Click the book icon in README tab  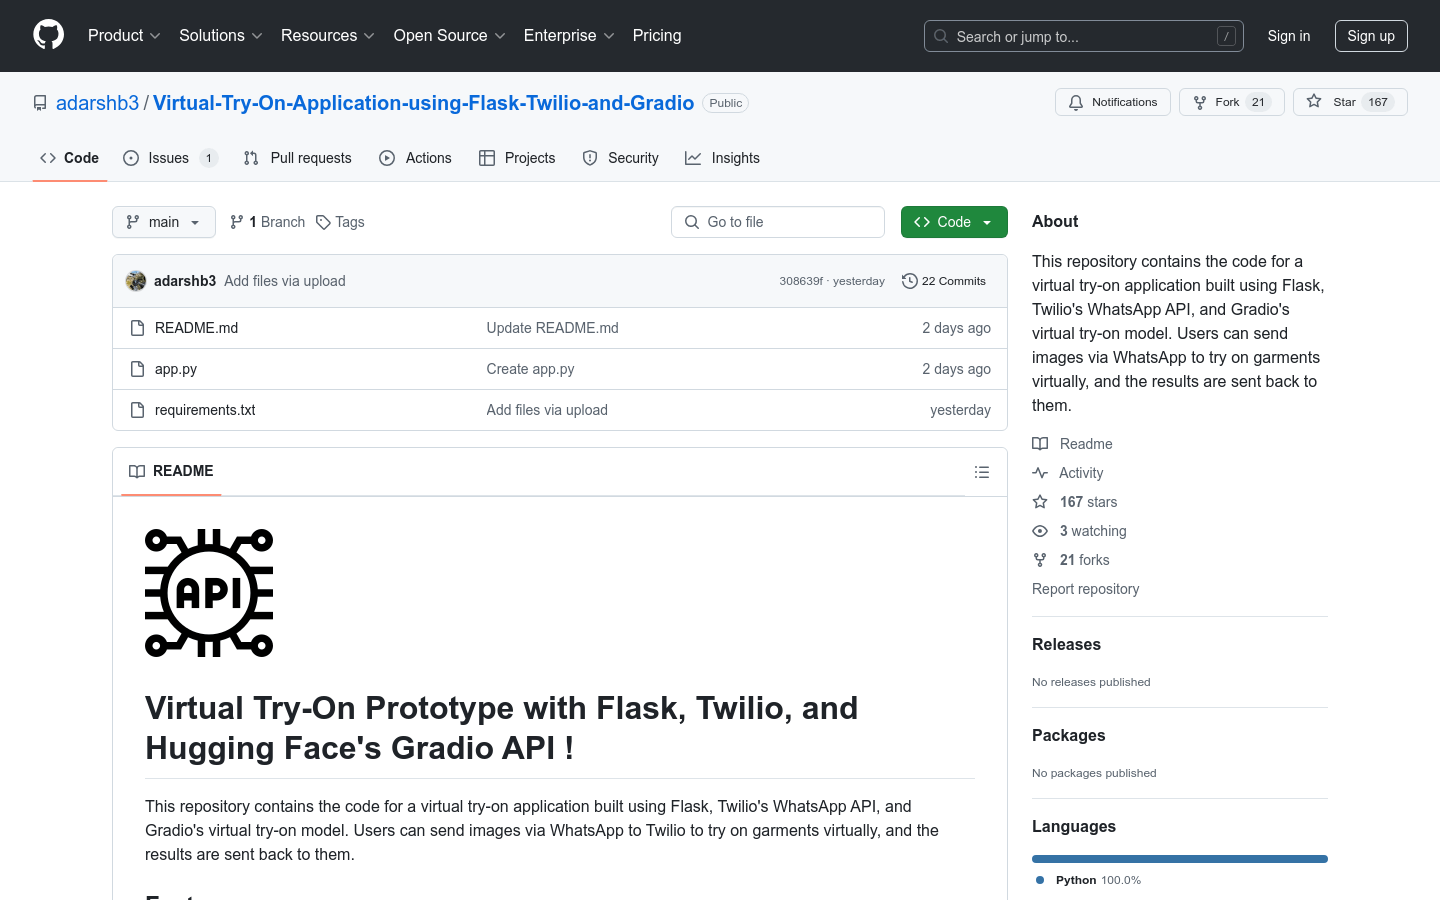tap(137, 471)
